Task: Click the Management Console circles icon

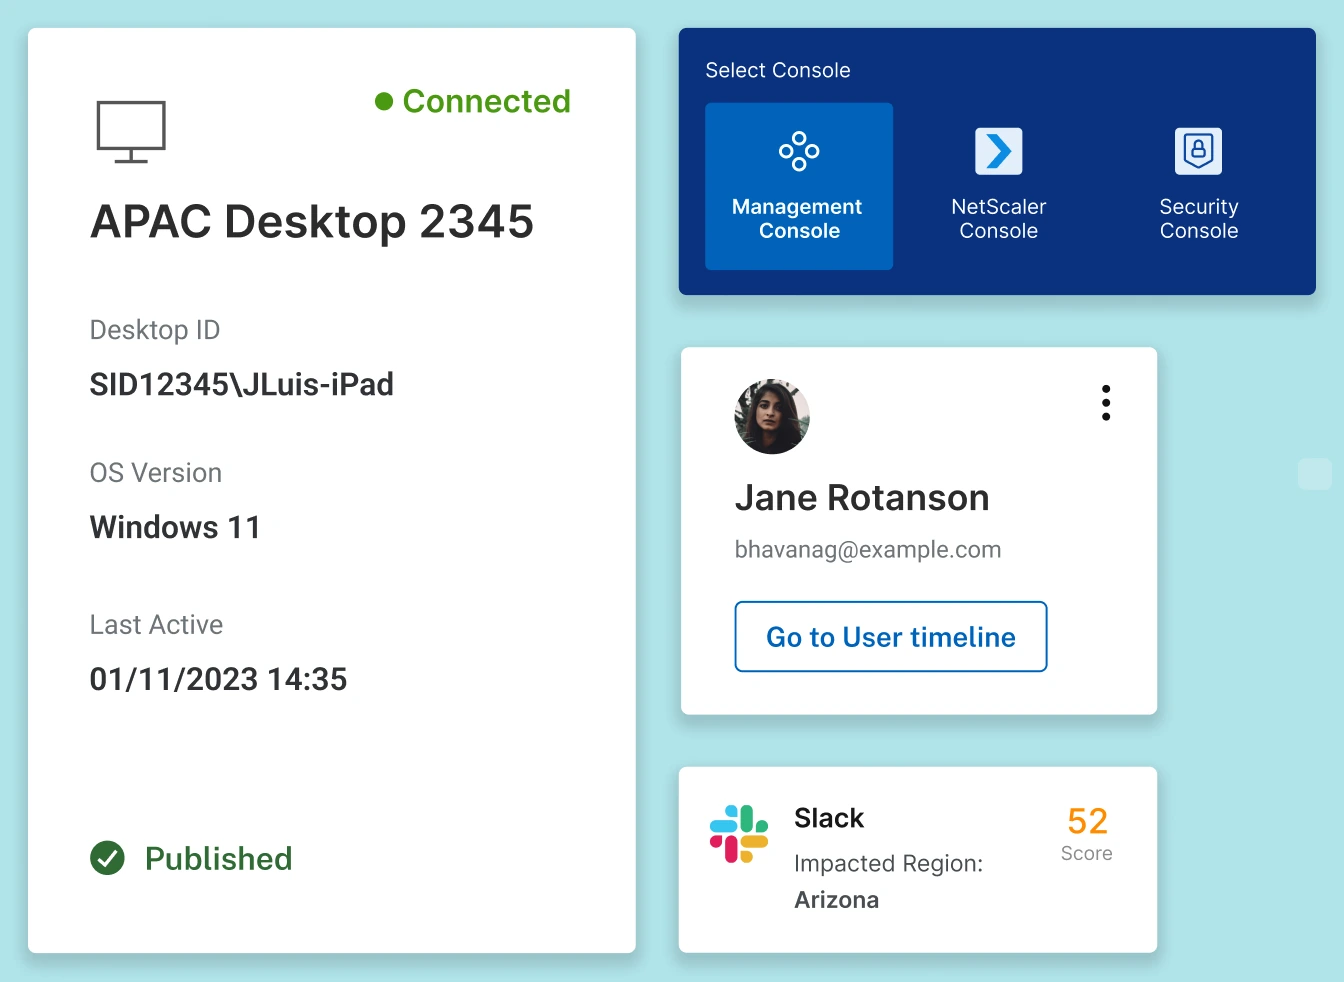Action: pos(799,151)
